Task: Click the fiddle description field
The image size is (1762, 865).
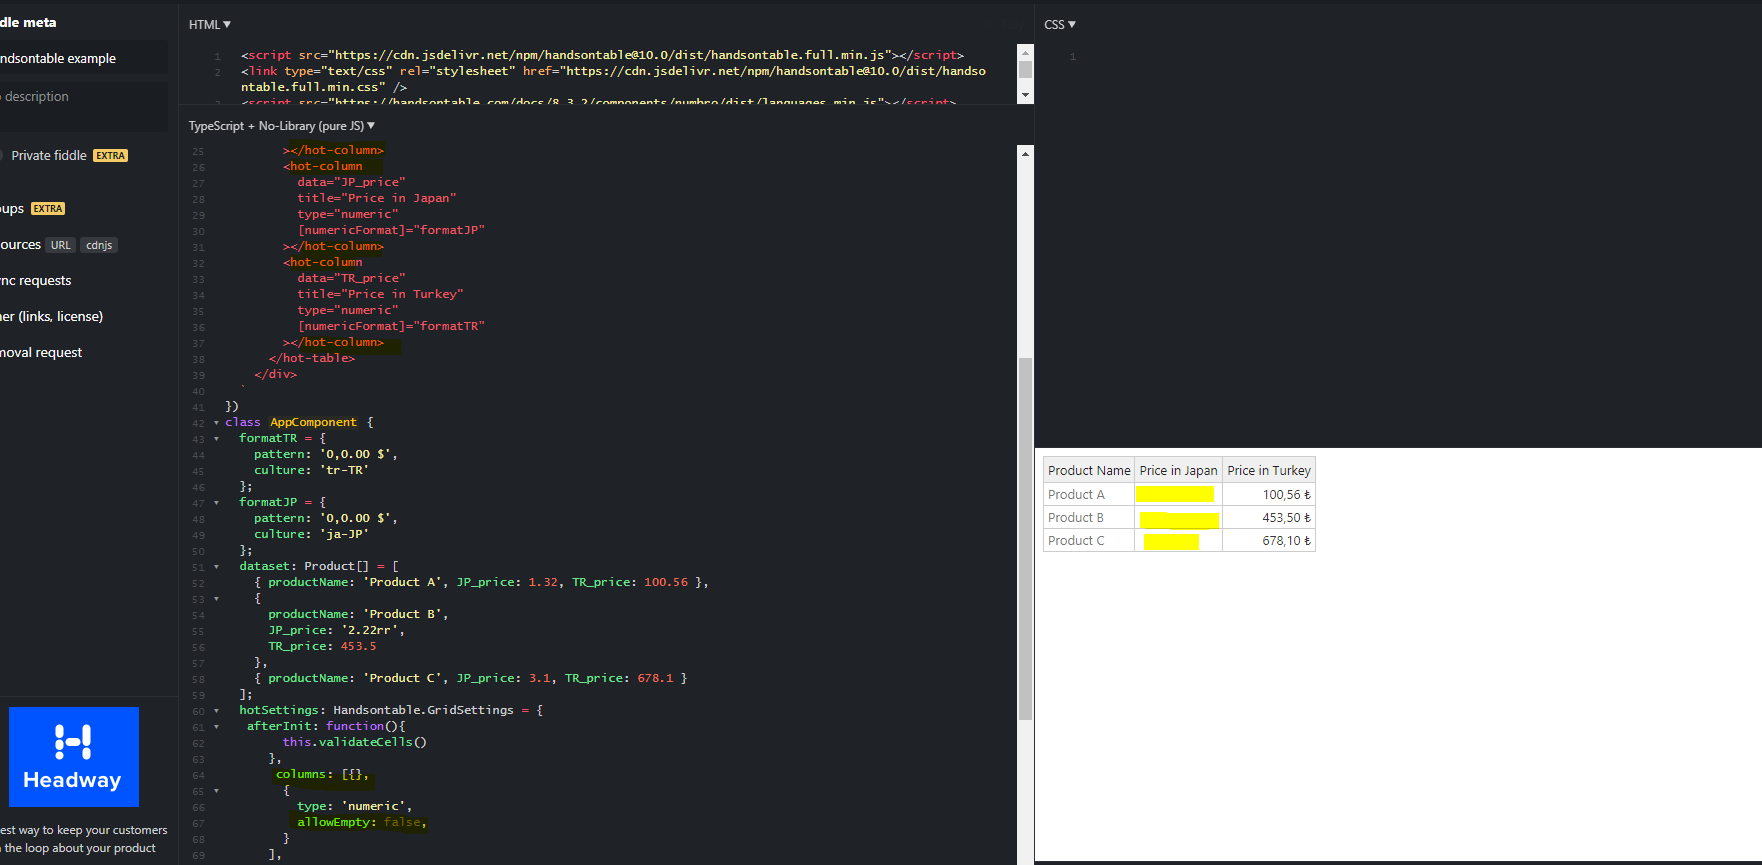Action: (84, 105)
